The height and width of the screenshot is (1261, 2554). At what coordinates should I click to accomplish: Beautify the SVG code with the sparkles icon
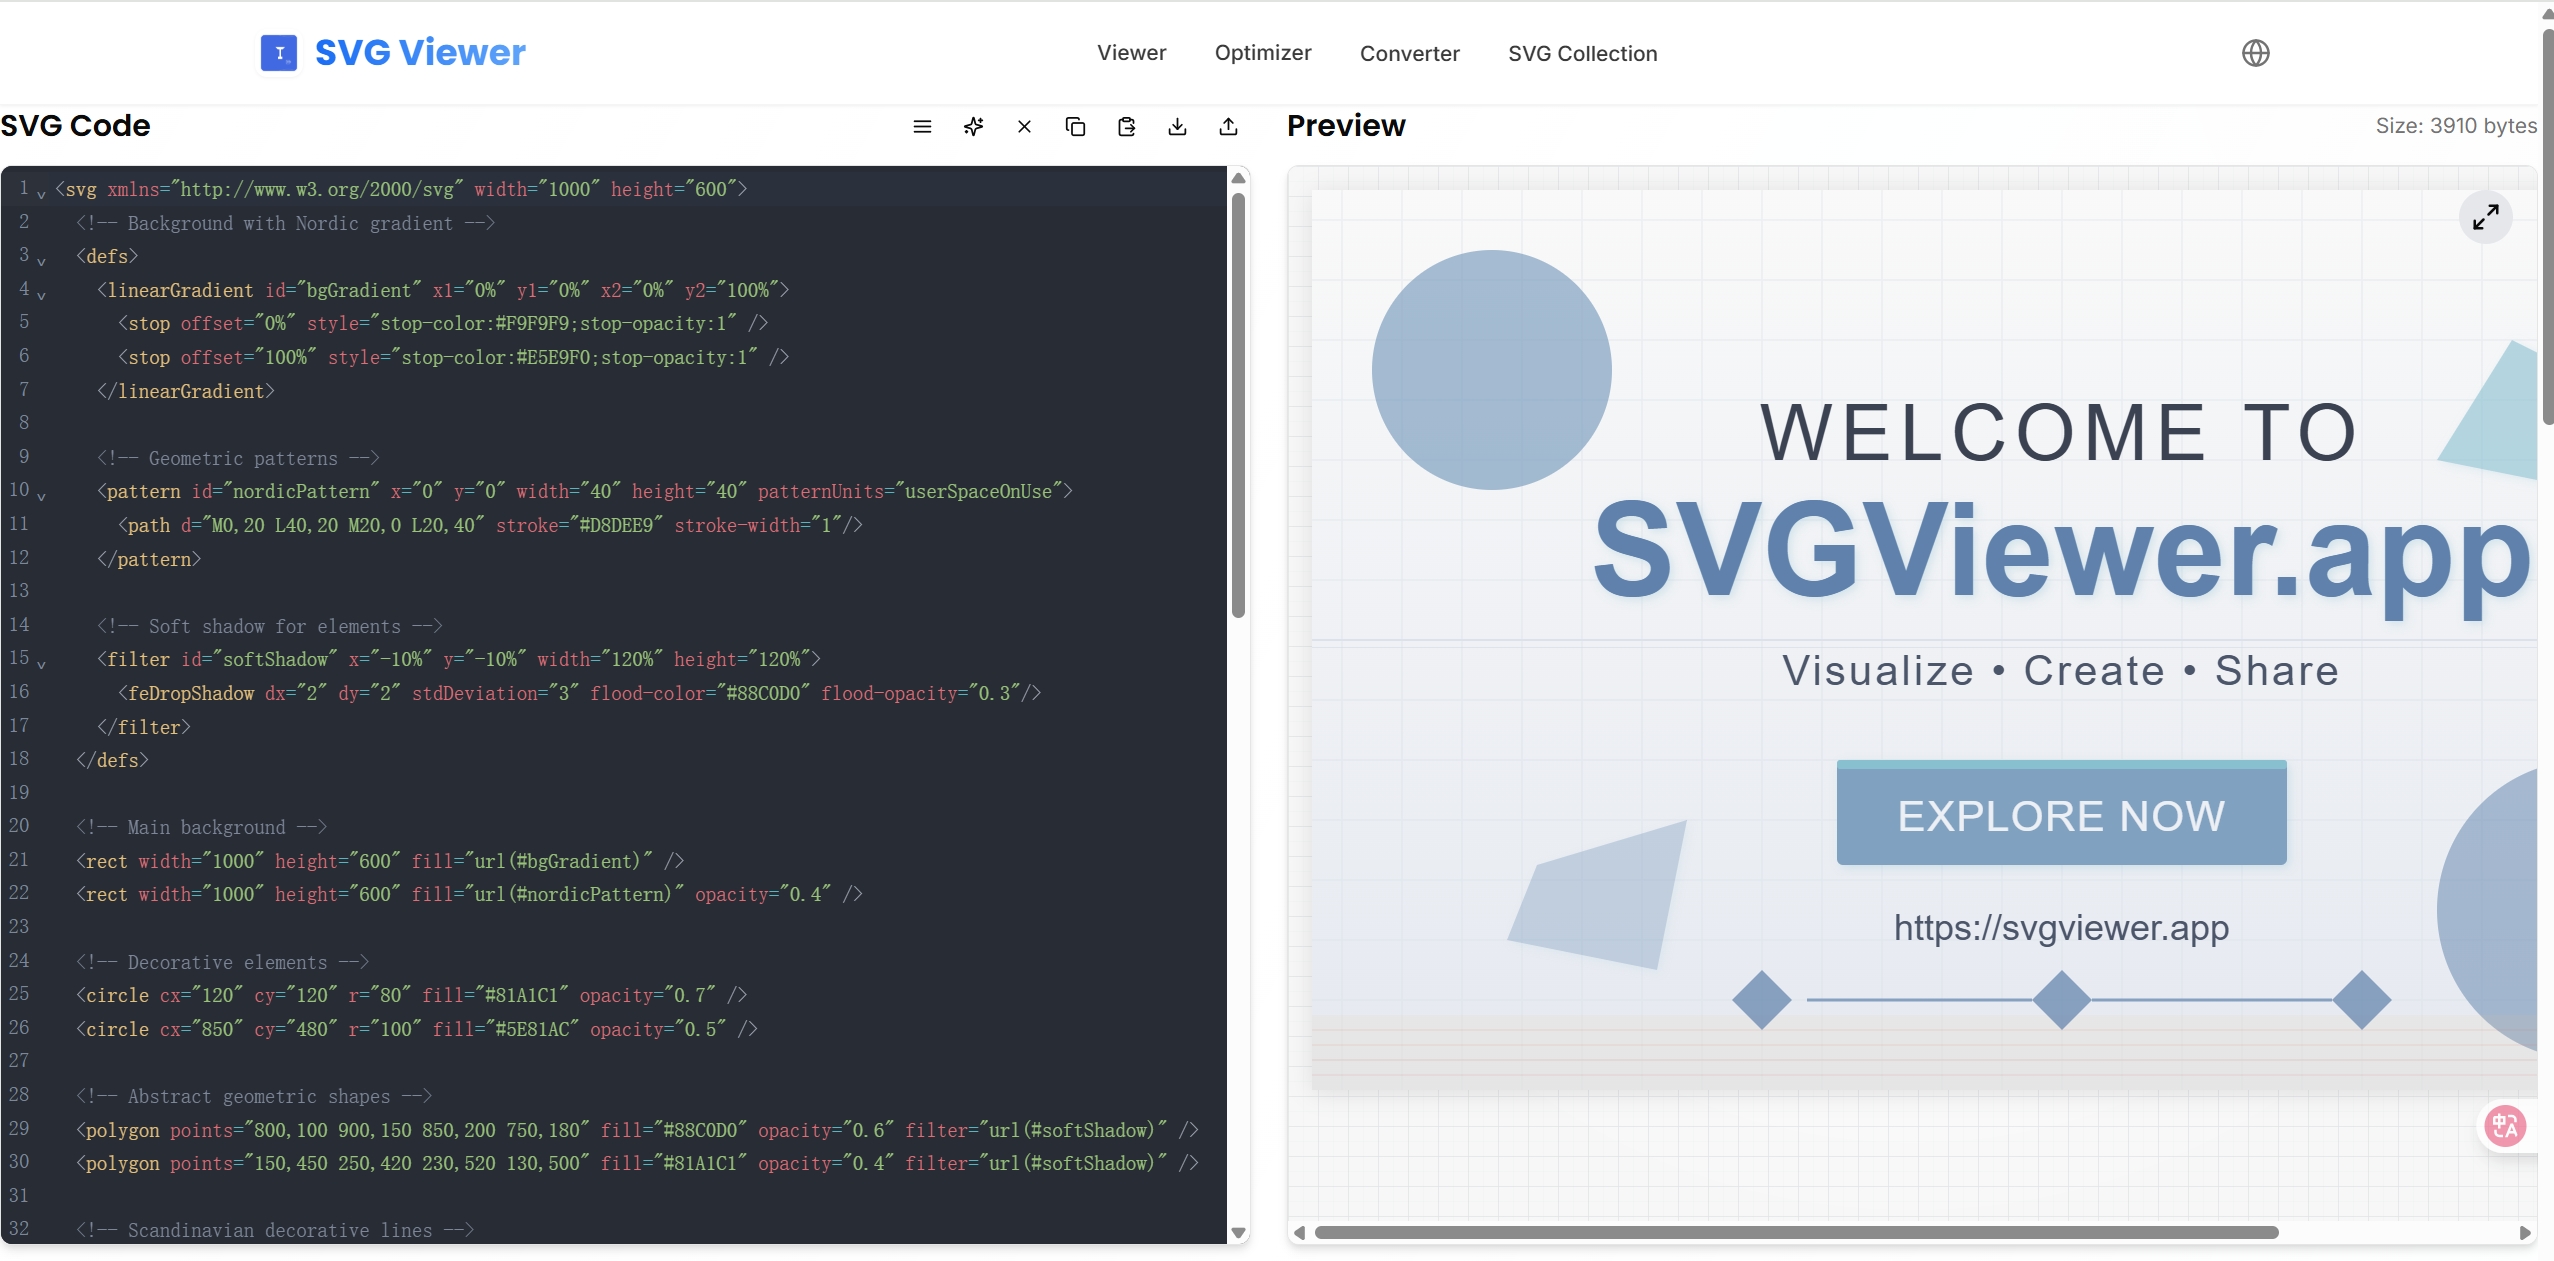(x=973, y=126)
